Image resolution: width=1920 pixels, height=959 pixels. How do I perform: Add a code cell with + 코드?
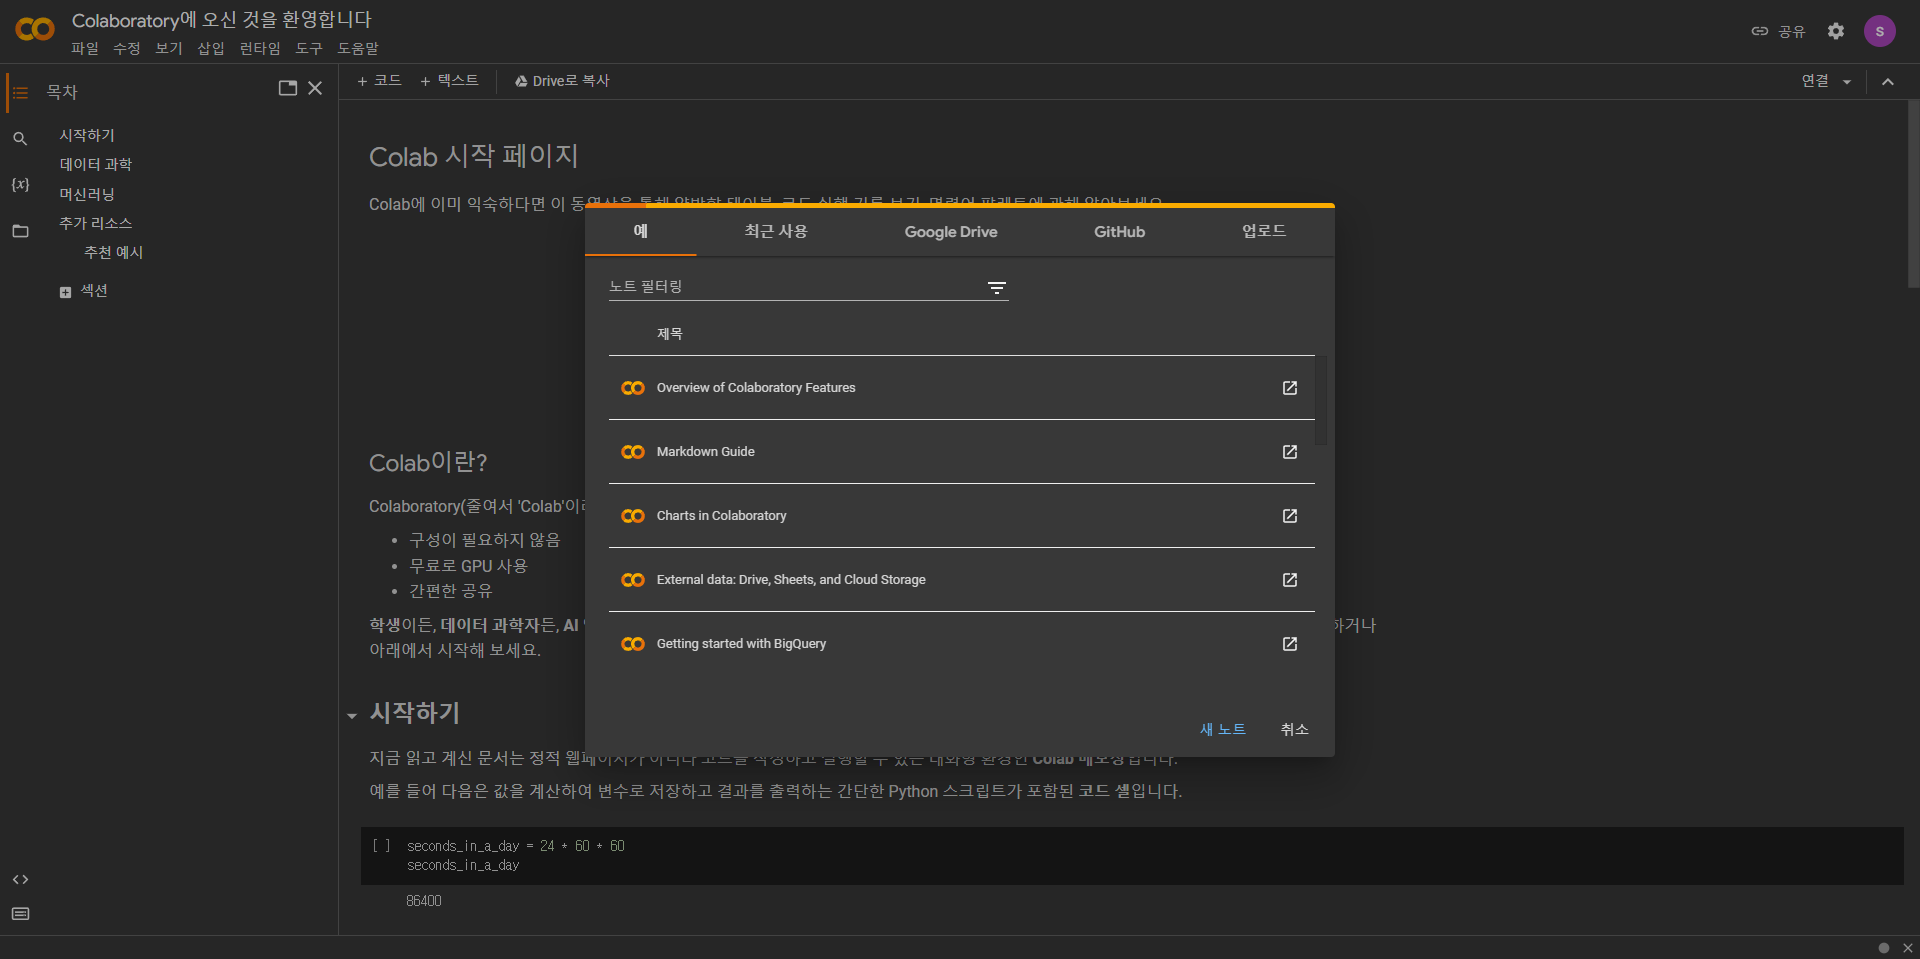tap(379, 81)
